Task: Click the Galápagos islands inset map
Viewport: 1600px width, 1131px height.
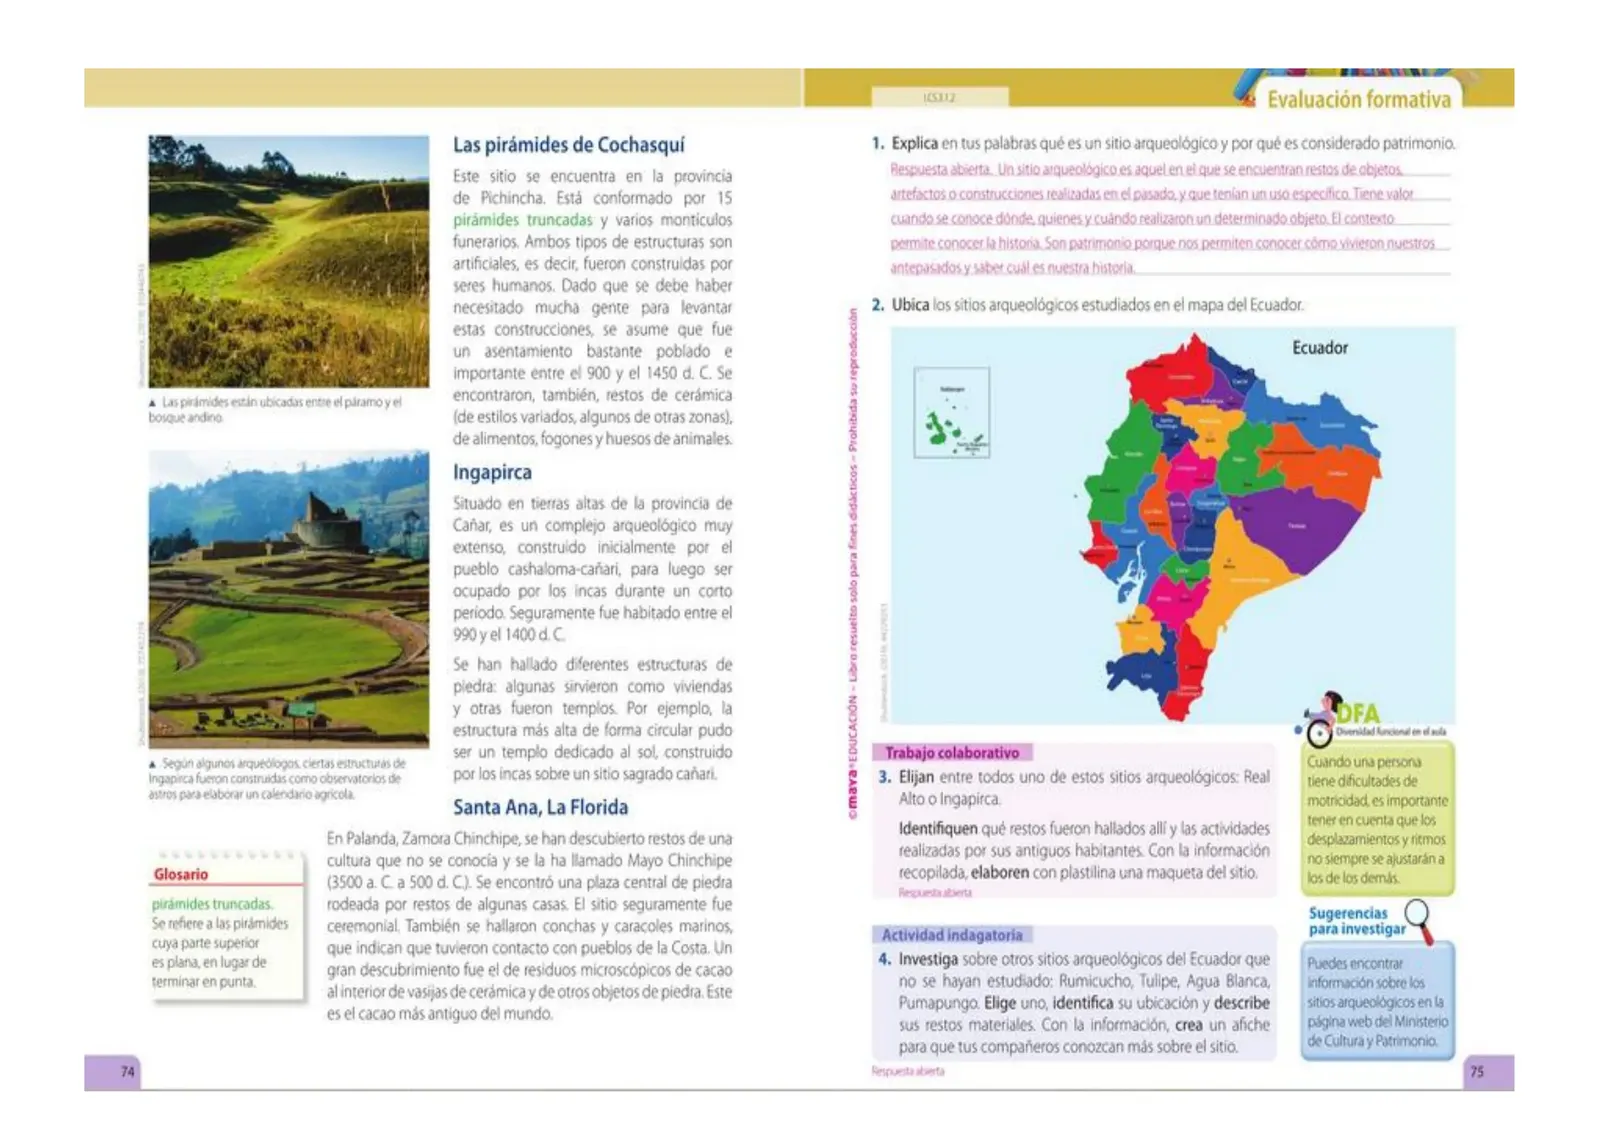Action: click(x=952, y=412)
